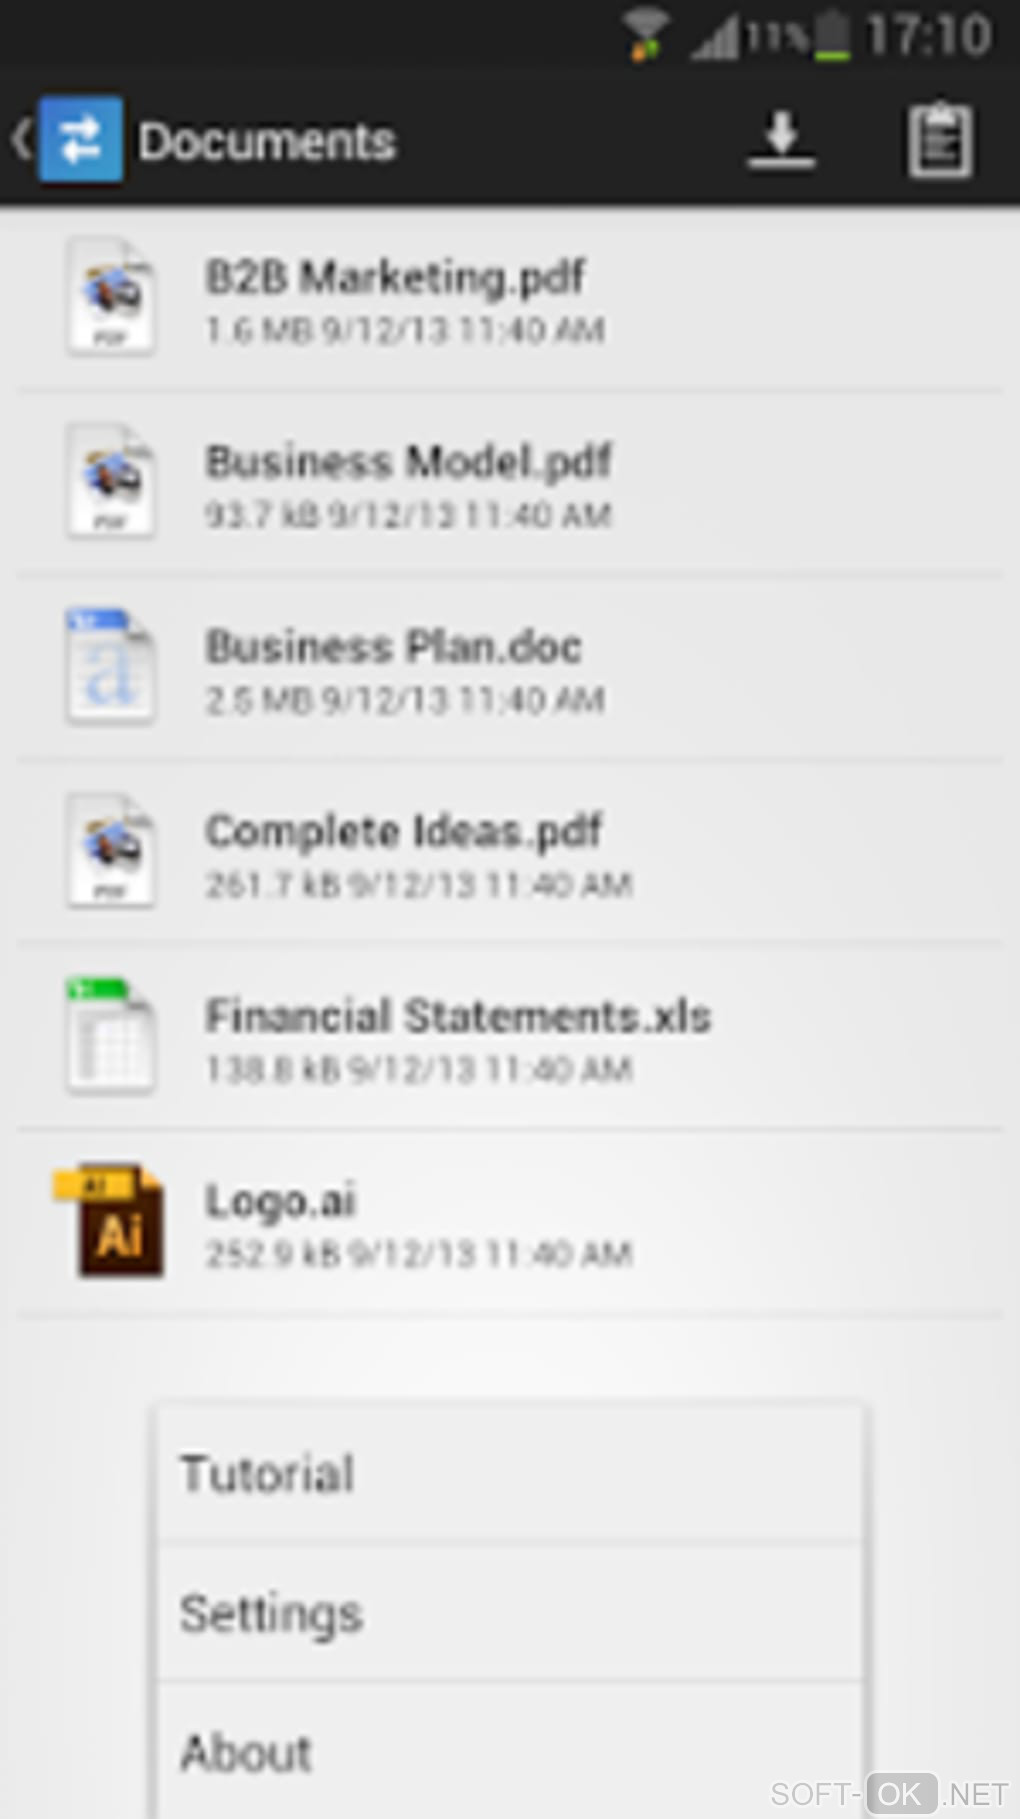Image resolution: width=1020 pixels, height=1819 pixels.
Task: Click the Business Plan doc file icon
Action: tap(110, 666)
